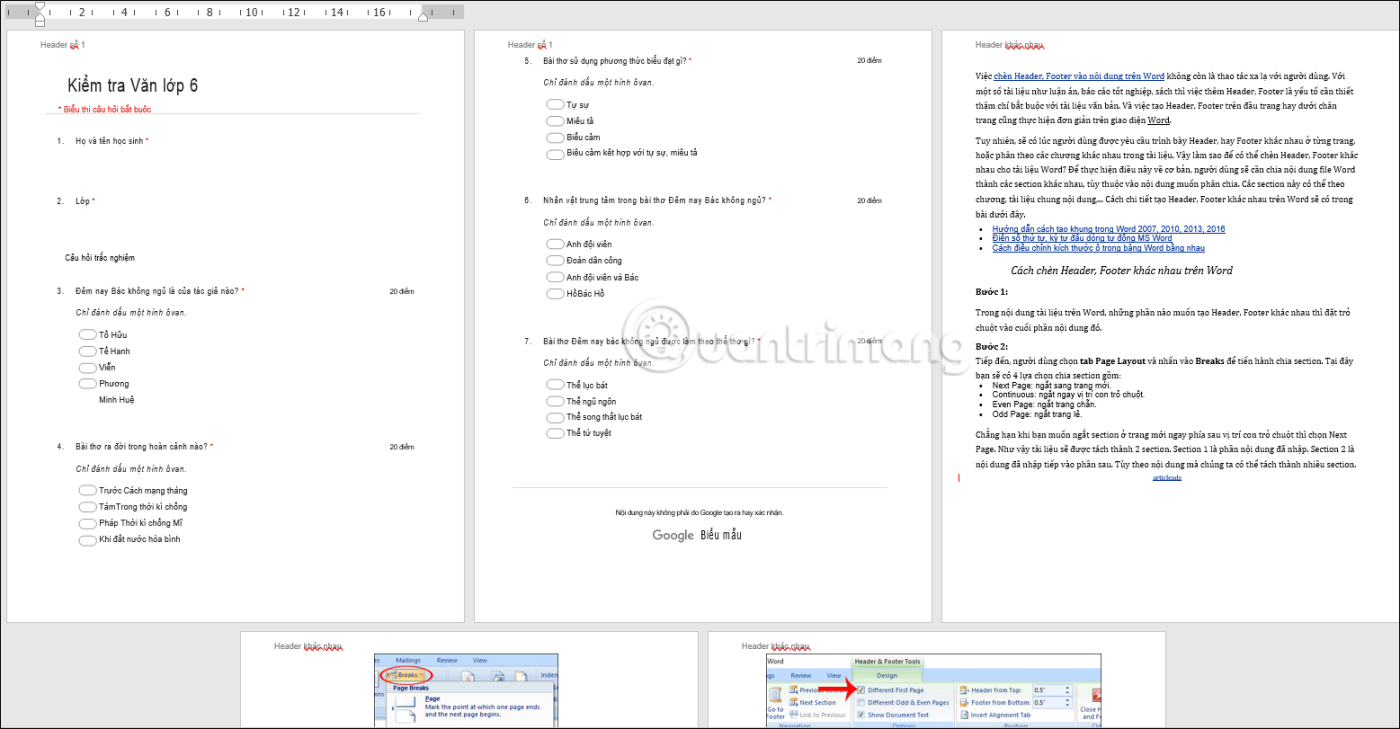This screenshot has height=729, width=1400.
Task: Click the Go to Footer icon
Action: pyautogui.click(x=775, y=703)
